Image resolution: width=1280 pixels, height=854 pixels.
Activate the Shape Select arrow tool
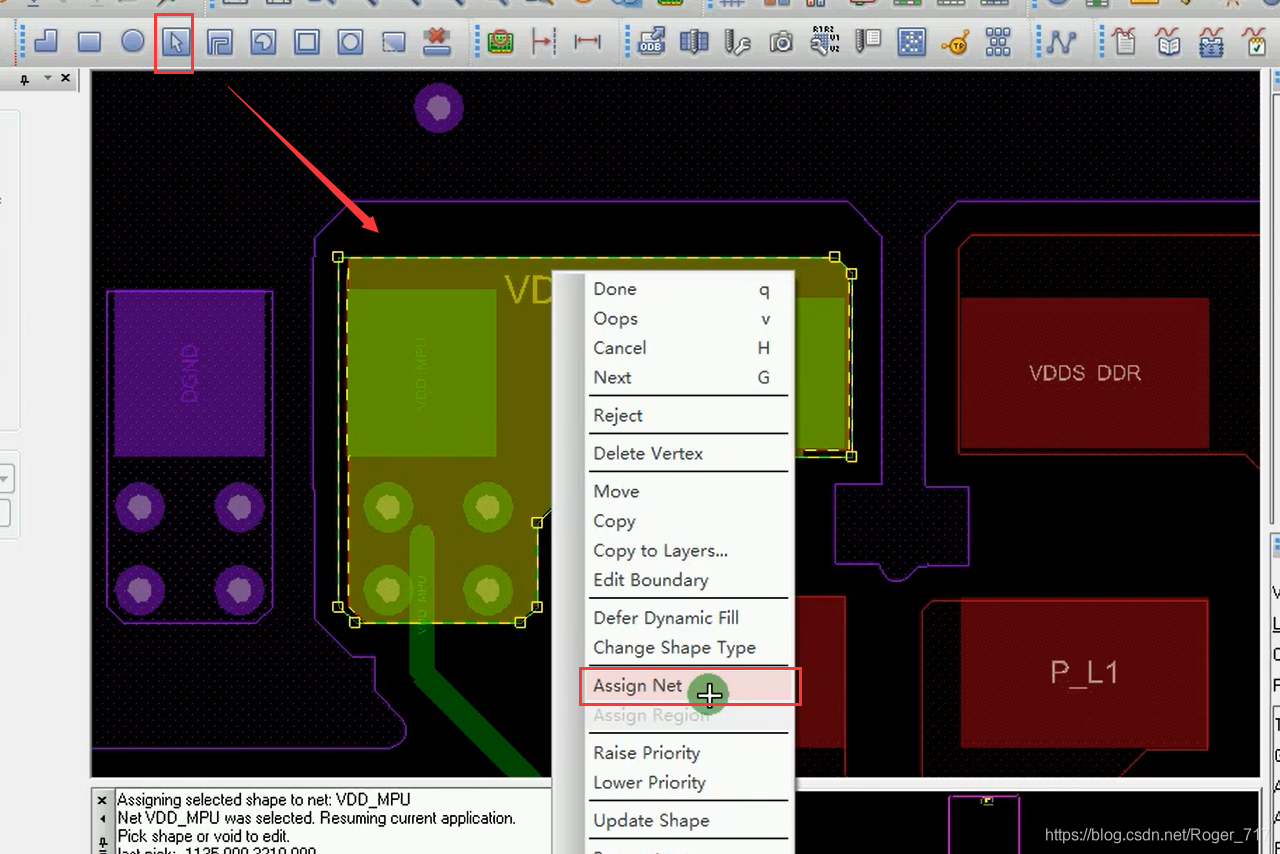point(175,42)
